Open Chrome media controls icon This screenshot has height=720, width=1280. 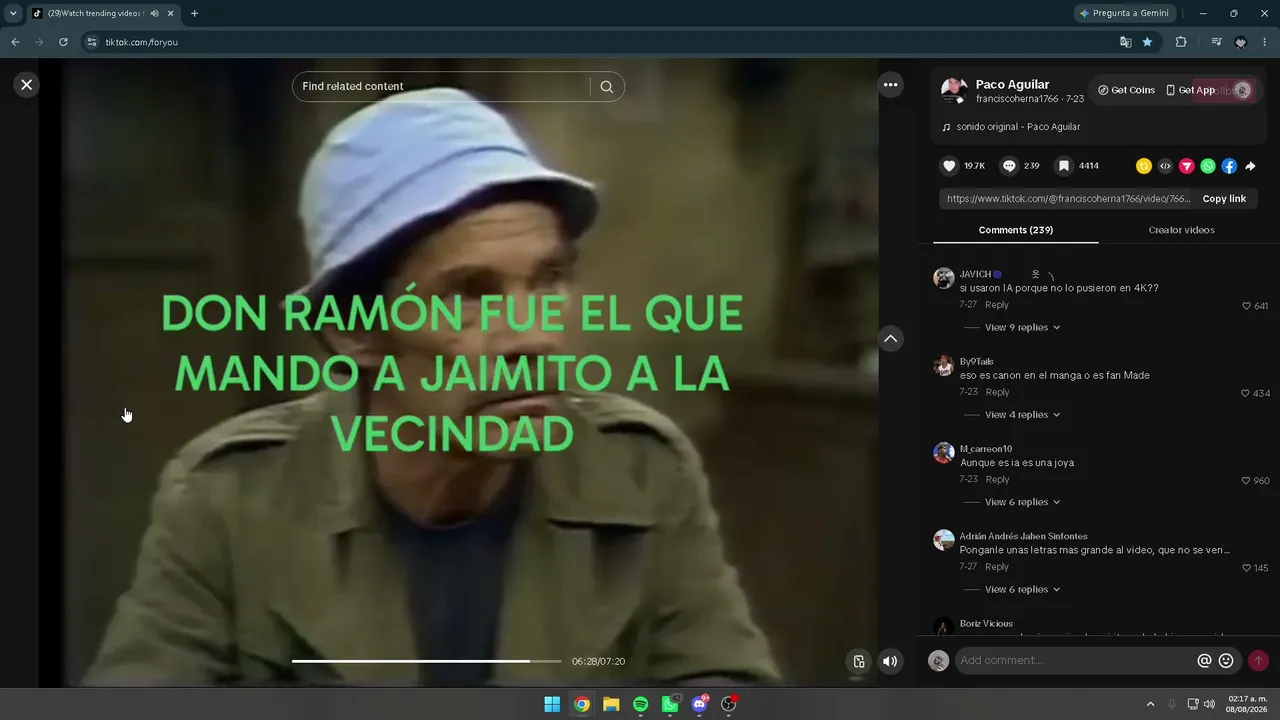(1216, 42)
